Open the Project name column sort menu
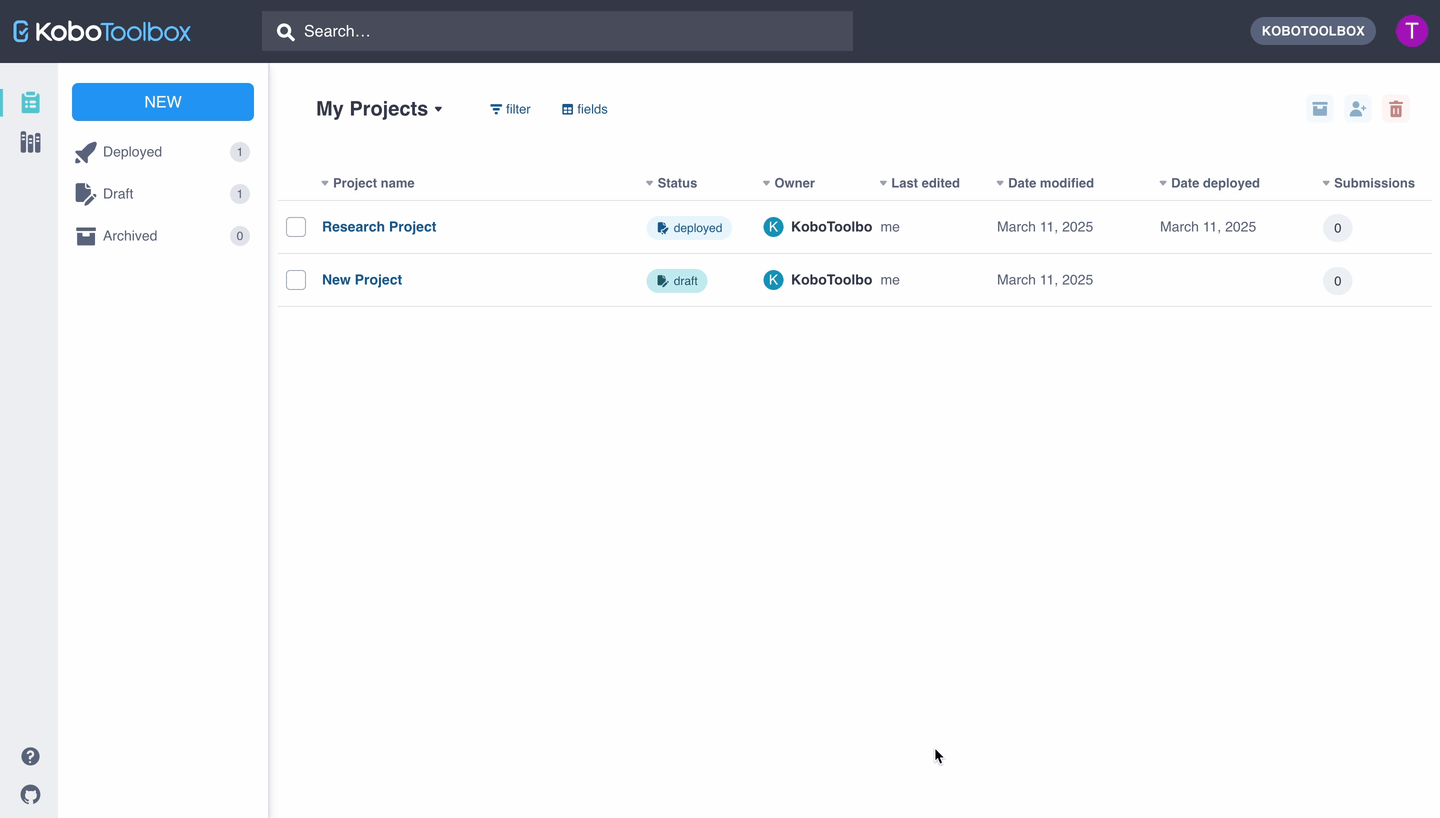 click(x=367, y=183)
